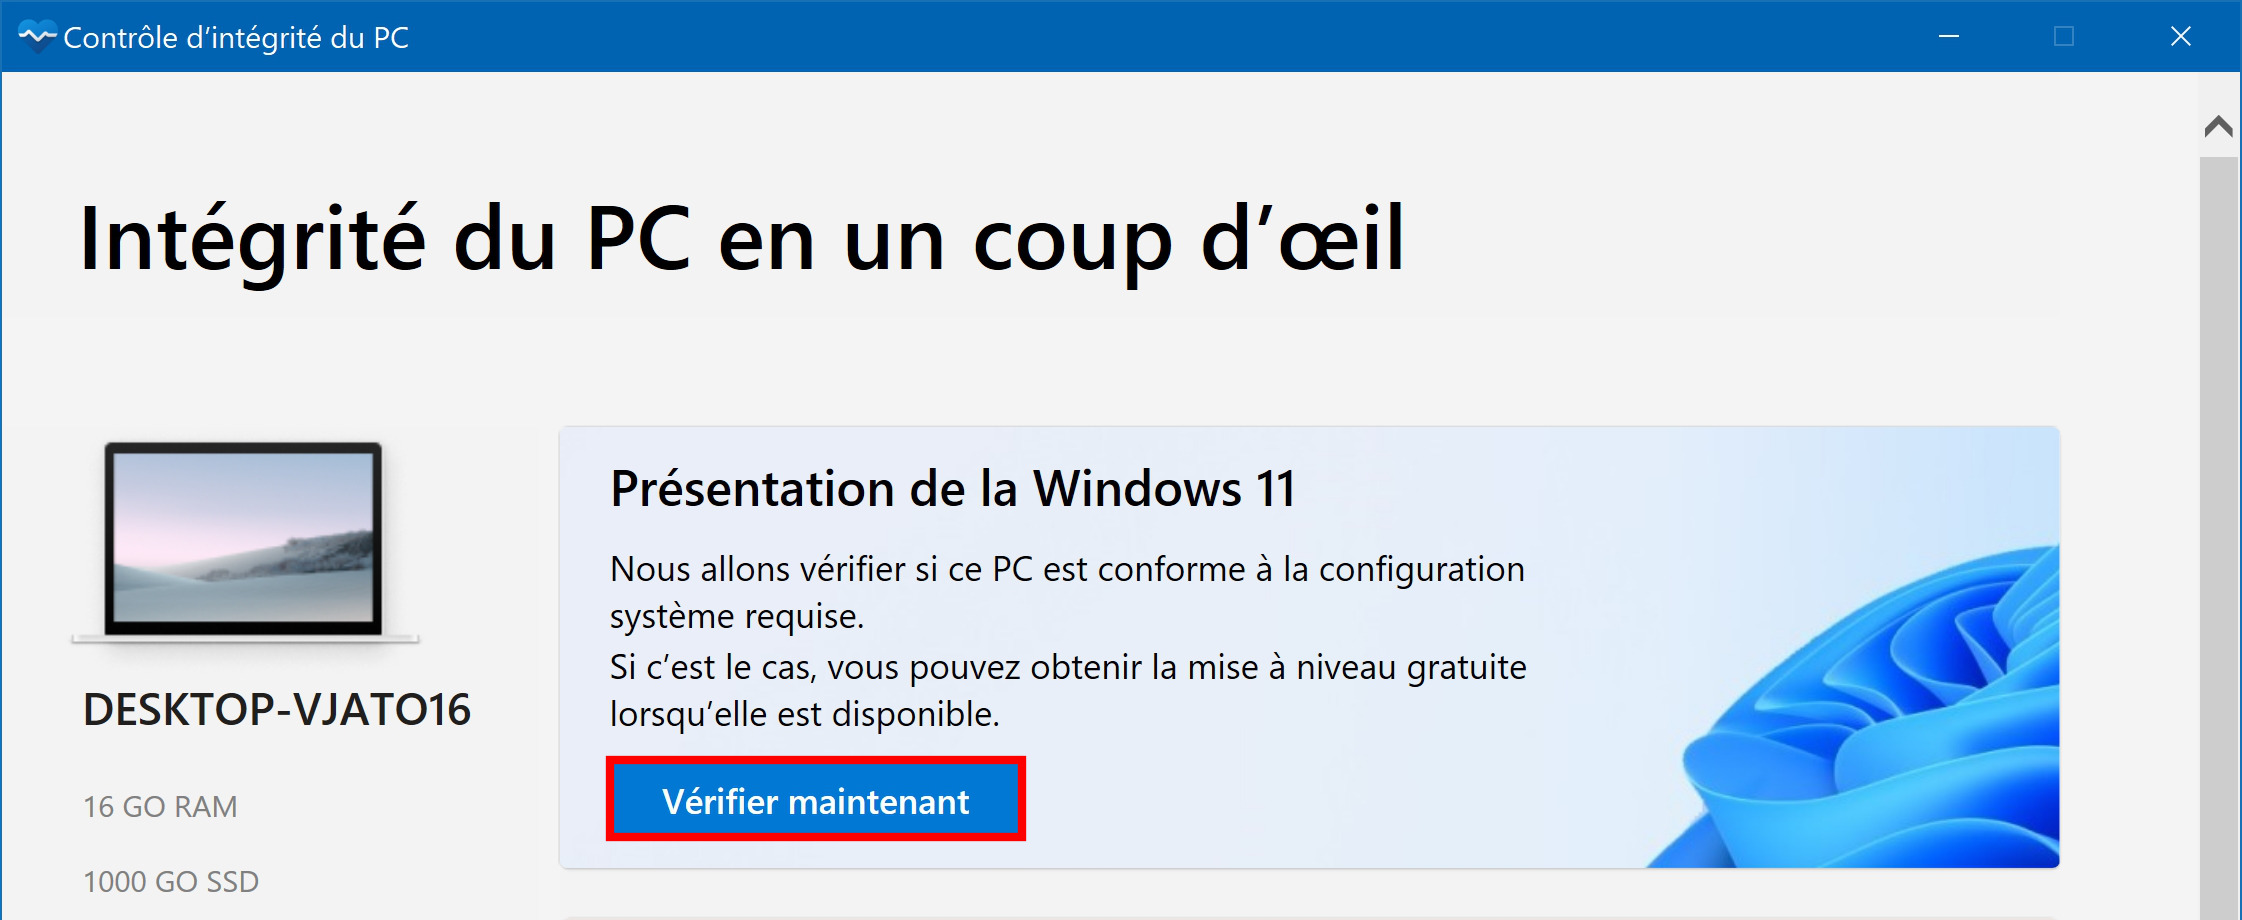Click the 1000 GO SSD storage label

click(171, 881)
